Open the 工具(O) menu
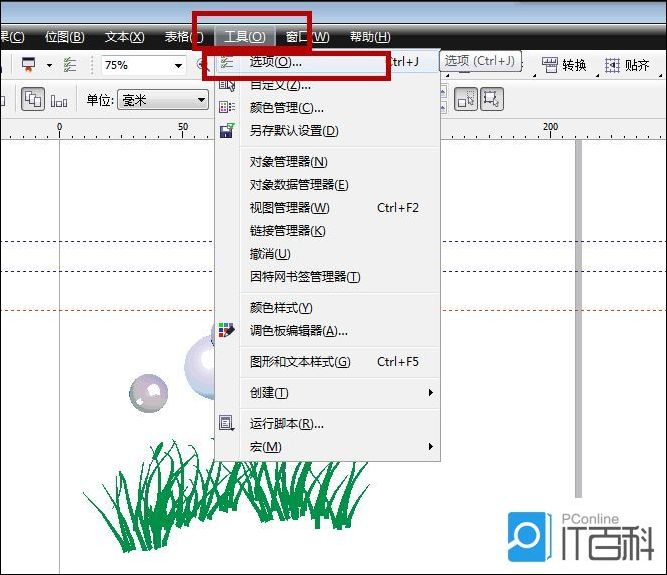667x575 pixels. coord(245,37)
